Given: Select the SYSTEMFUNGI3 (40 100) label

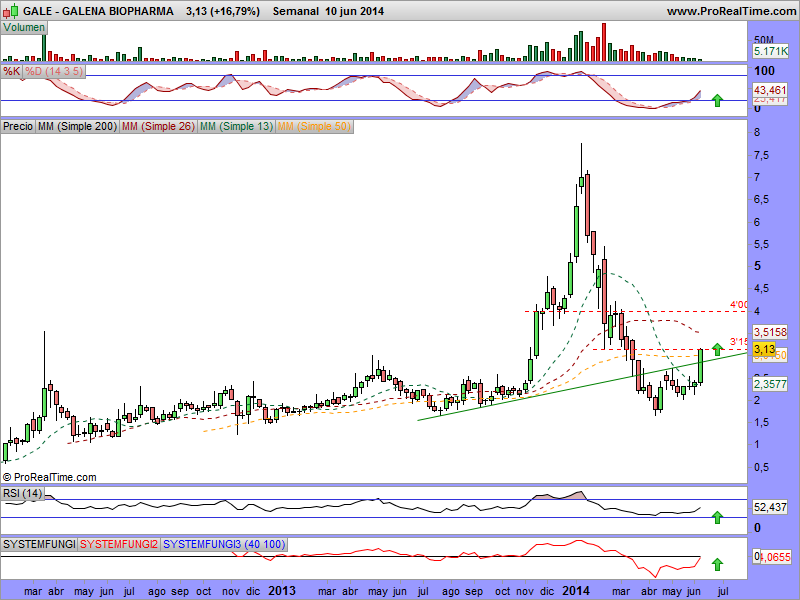Looking at the screenshot, I should tap(224, 544).
